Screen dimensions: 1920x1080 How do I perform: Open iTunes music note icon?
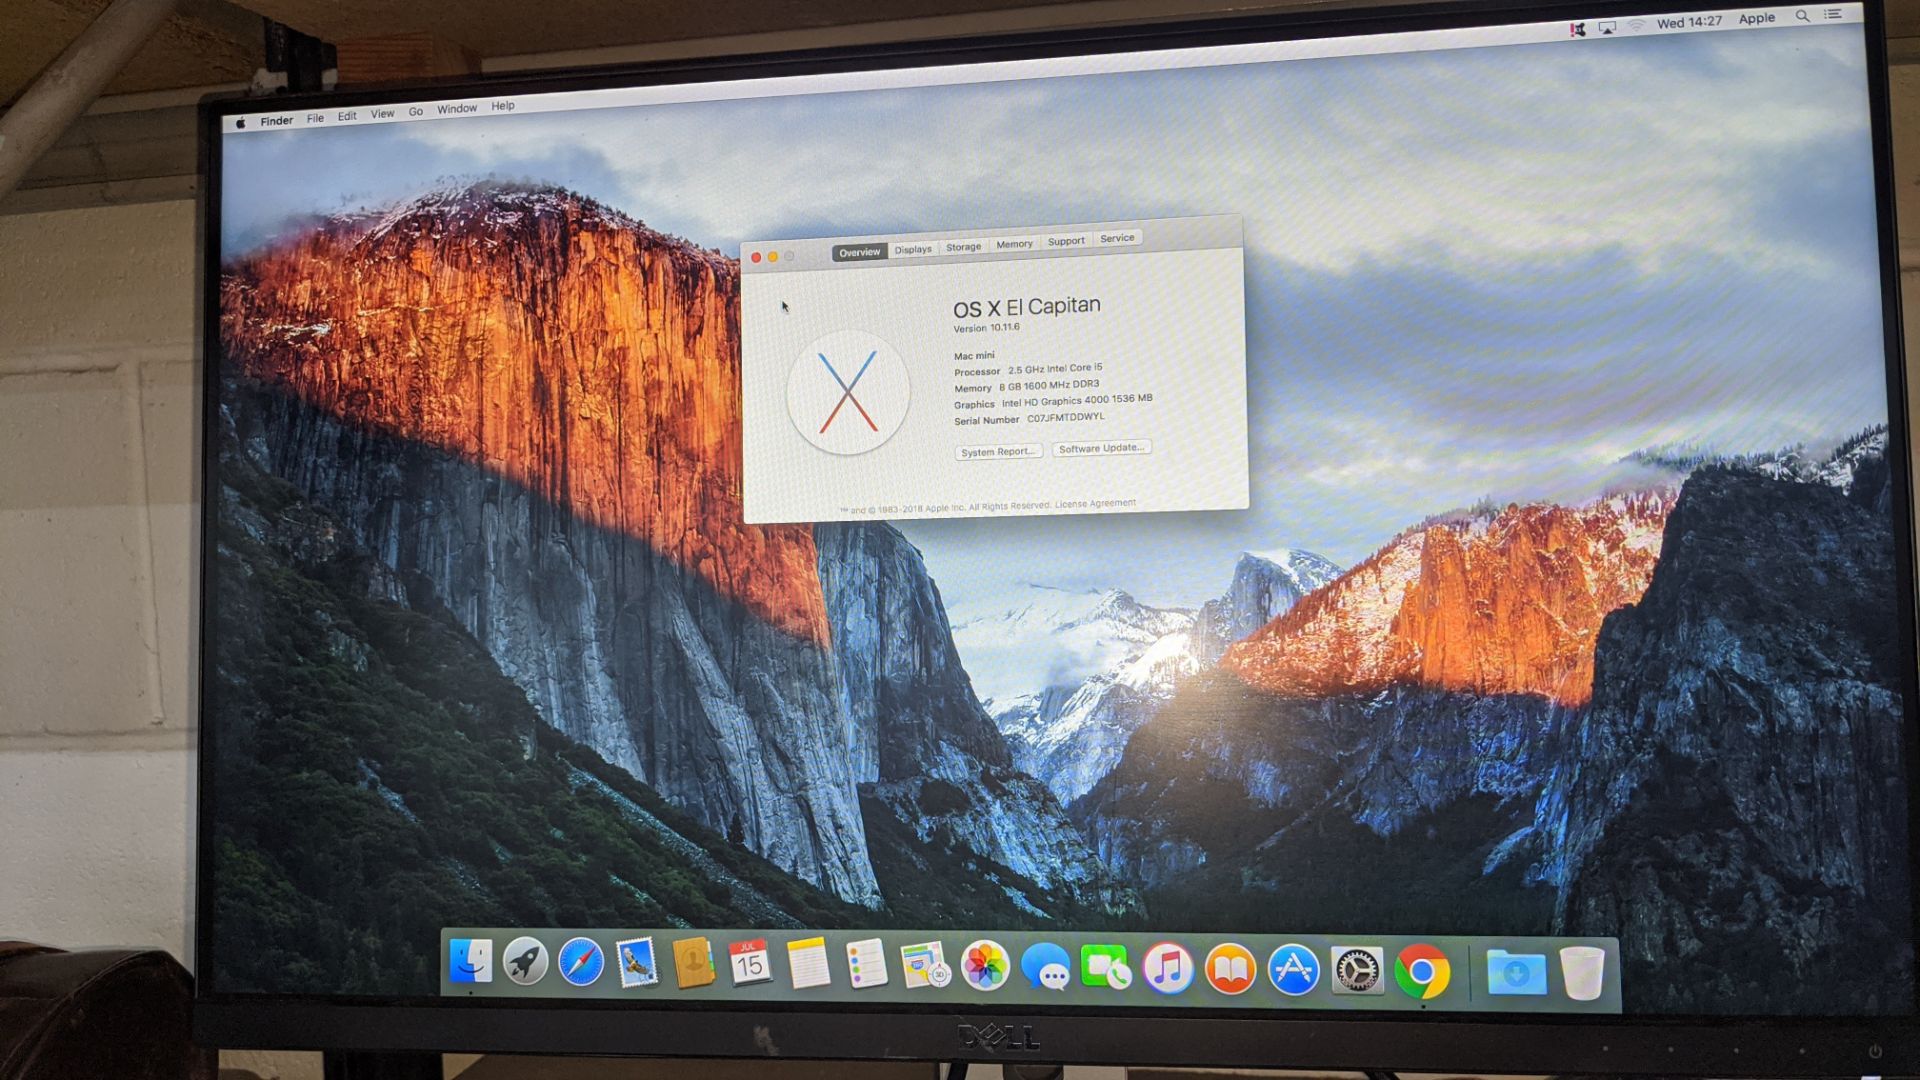(x=1168, y=968)
